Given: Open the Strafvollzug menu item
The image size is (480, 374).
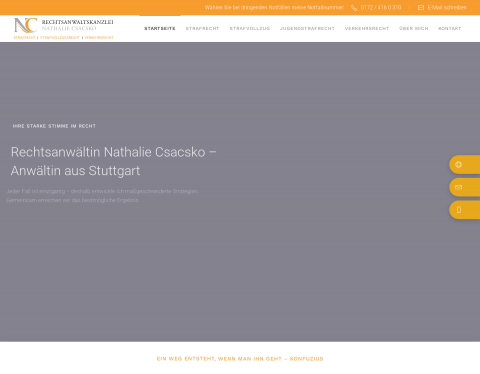Looking at the screenshot, I should [x=250, y=29].
